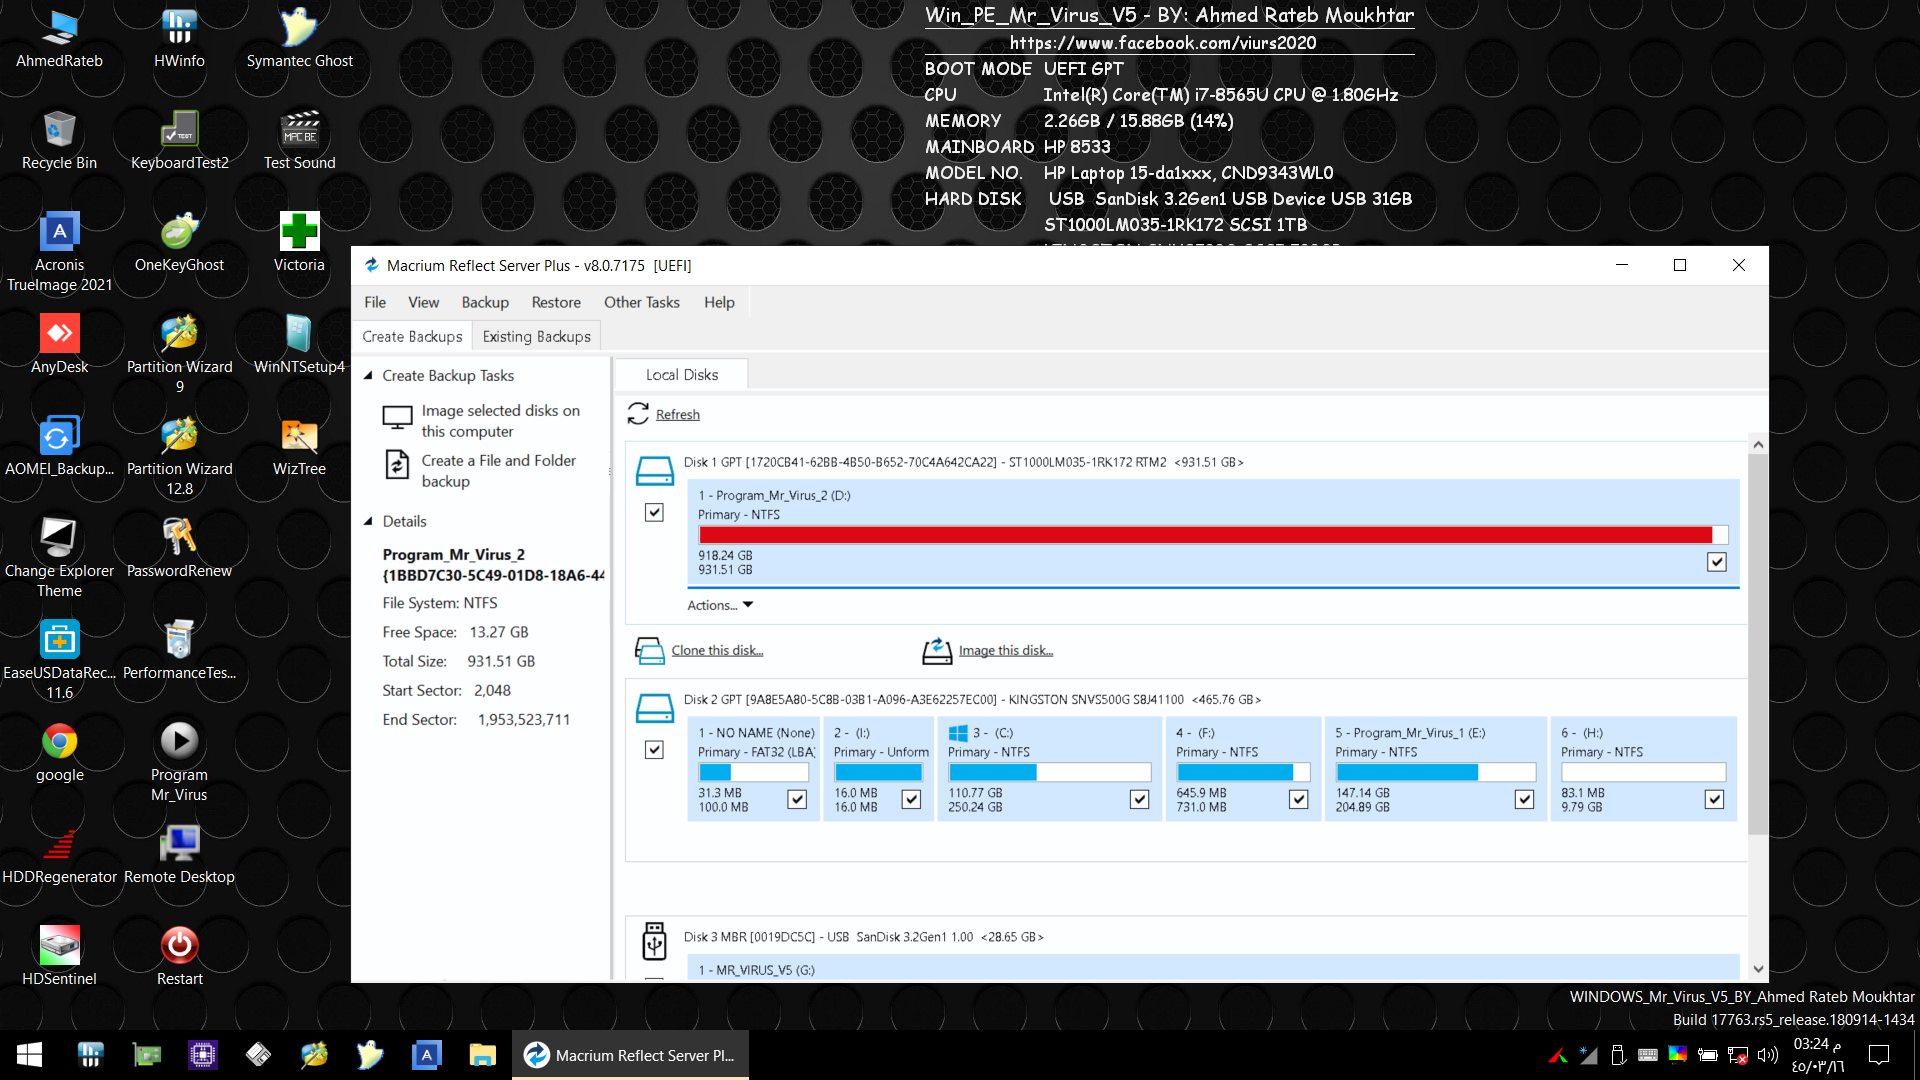Select the Create Backups tab
The width and height of the screenshot is (1920, 1080).
(x=412, y=337)
